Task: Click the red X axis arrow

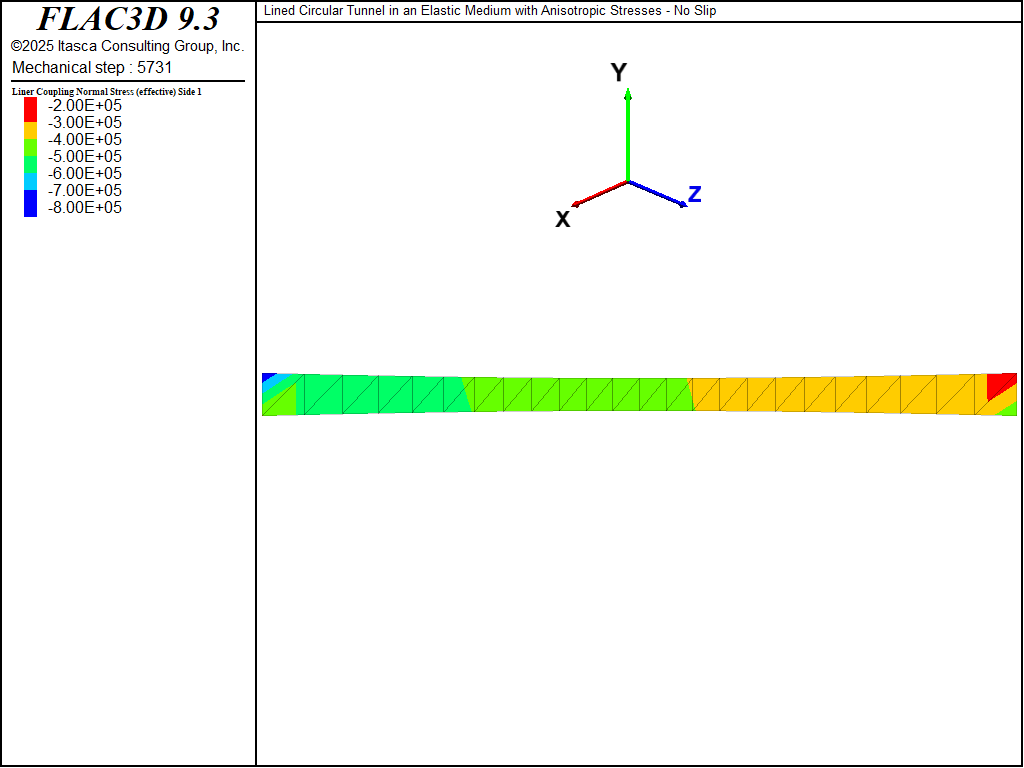Action: [x=600, y=193]
